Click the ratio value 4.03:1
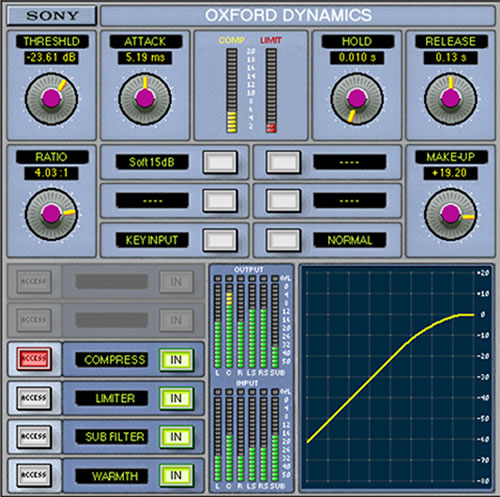500x497 pixels. pyautogui.click(x=51, y=173)
